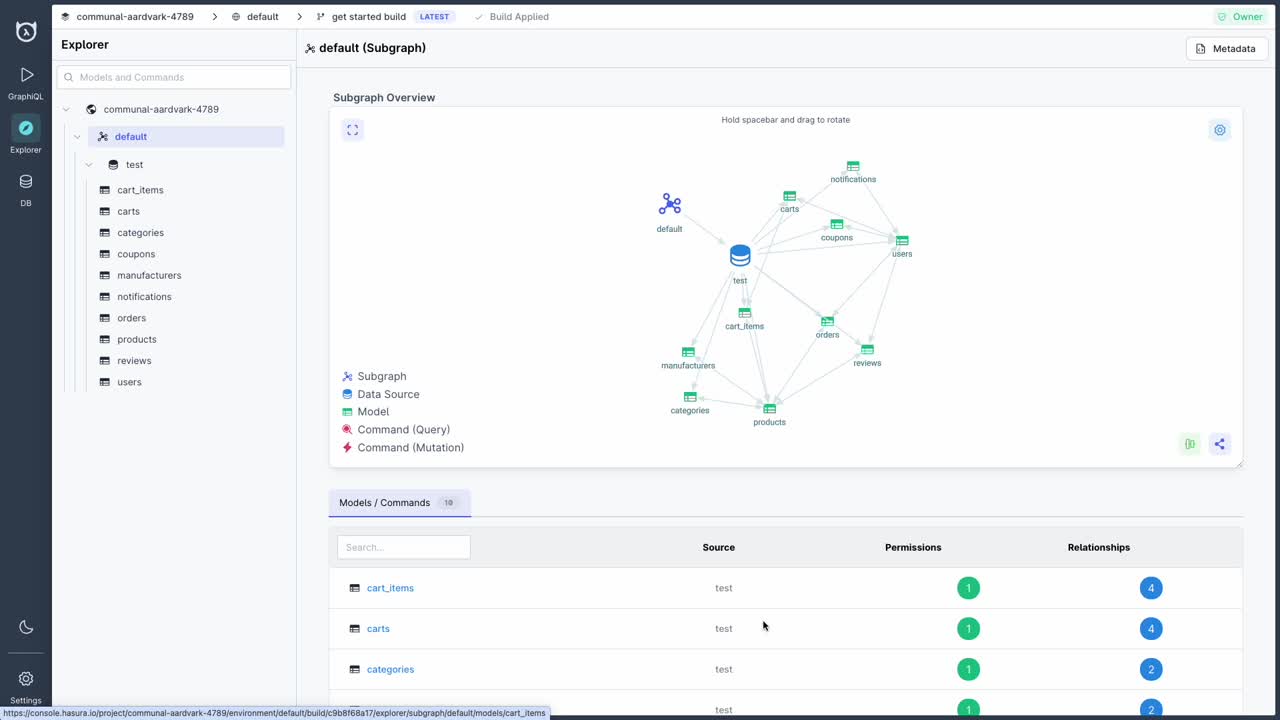Image resolution: width=1280 pixels, height=720 pixels.
Task: Click the Source column header
Action: pos(719,547)
